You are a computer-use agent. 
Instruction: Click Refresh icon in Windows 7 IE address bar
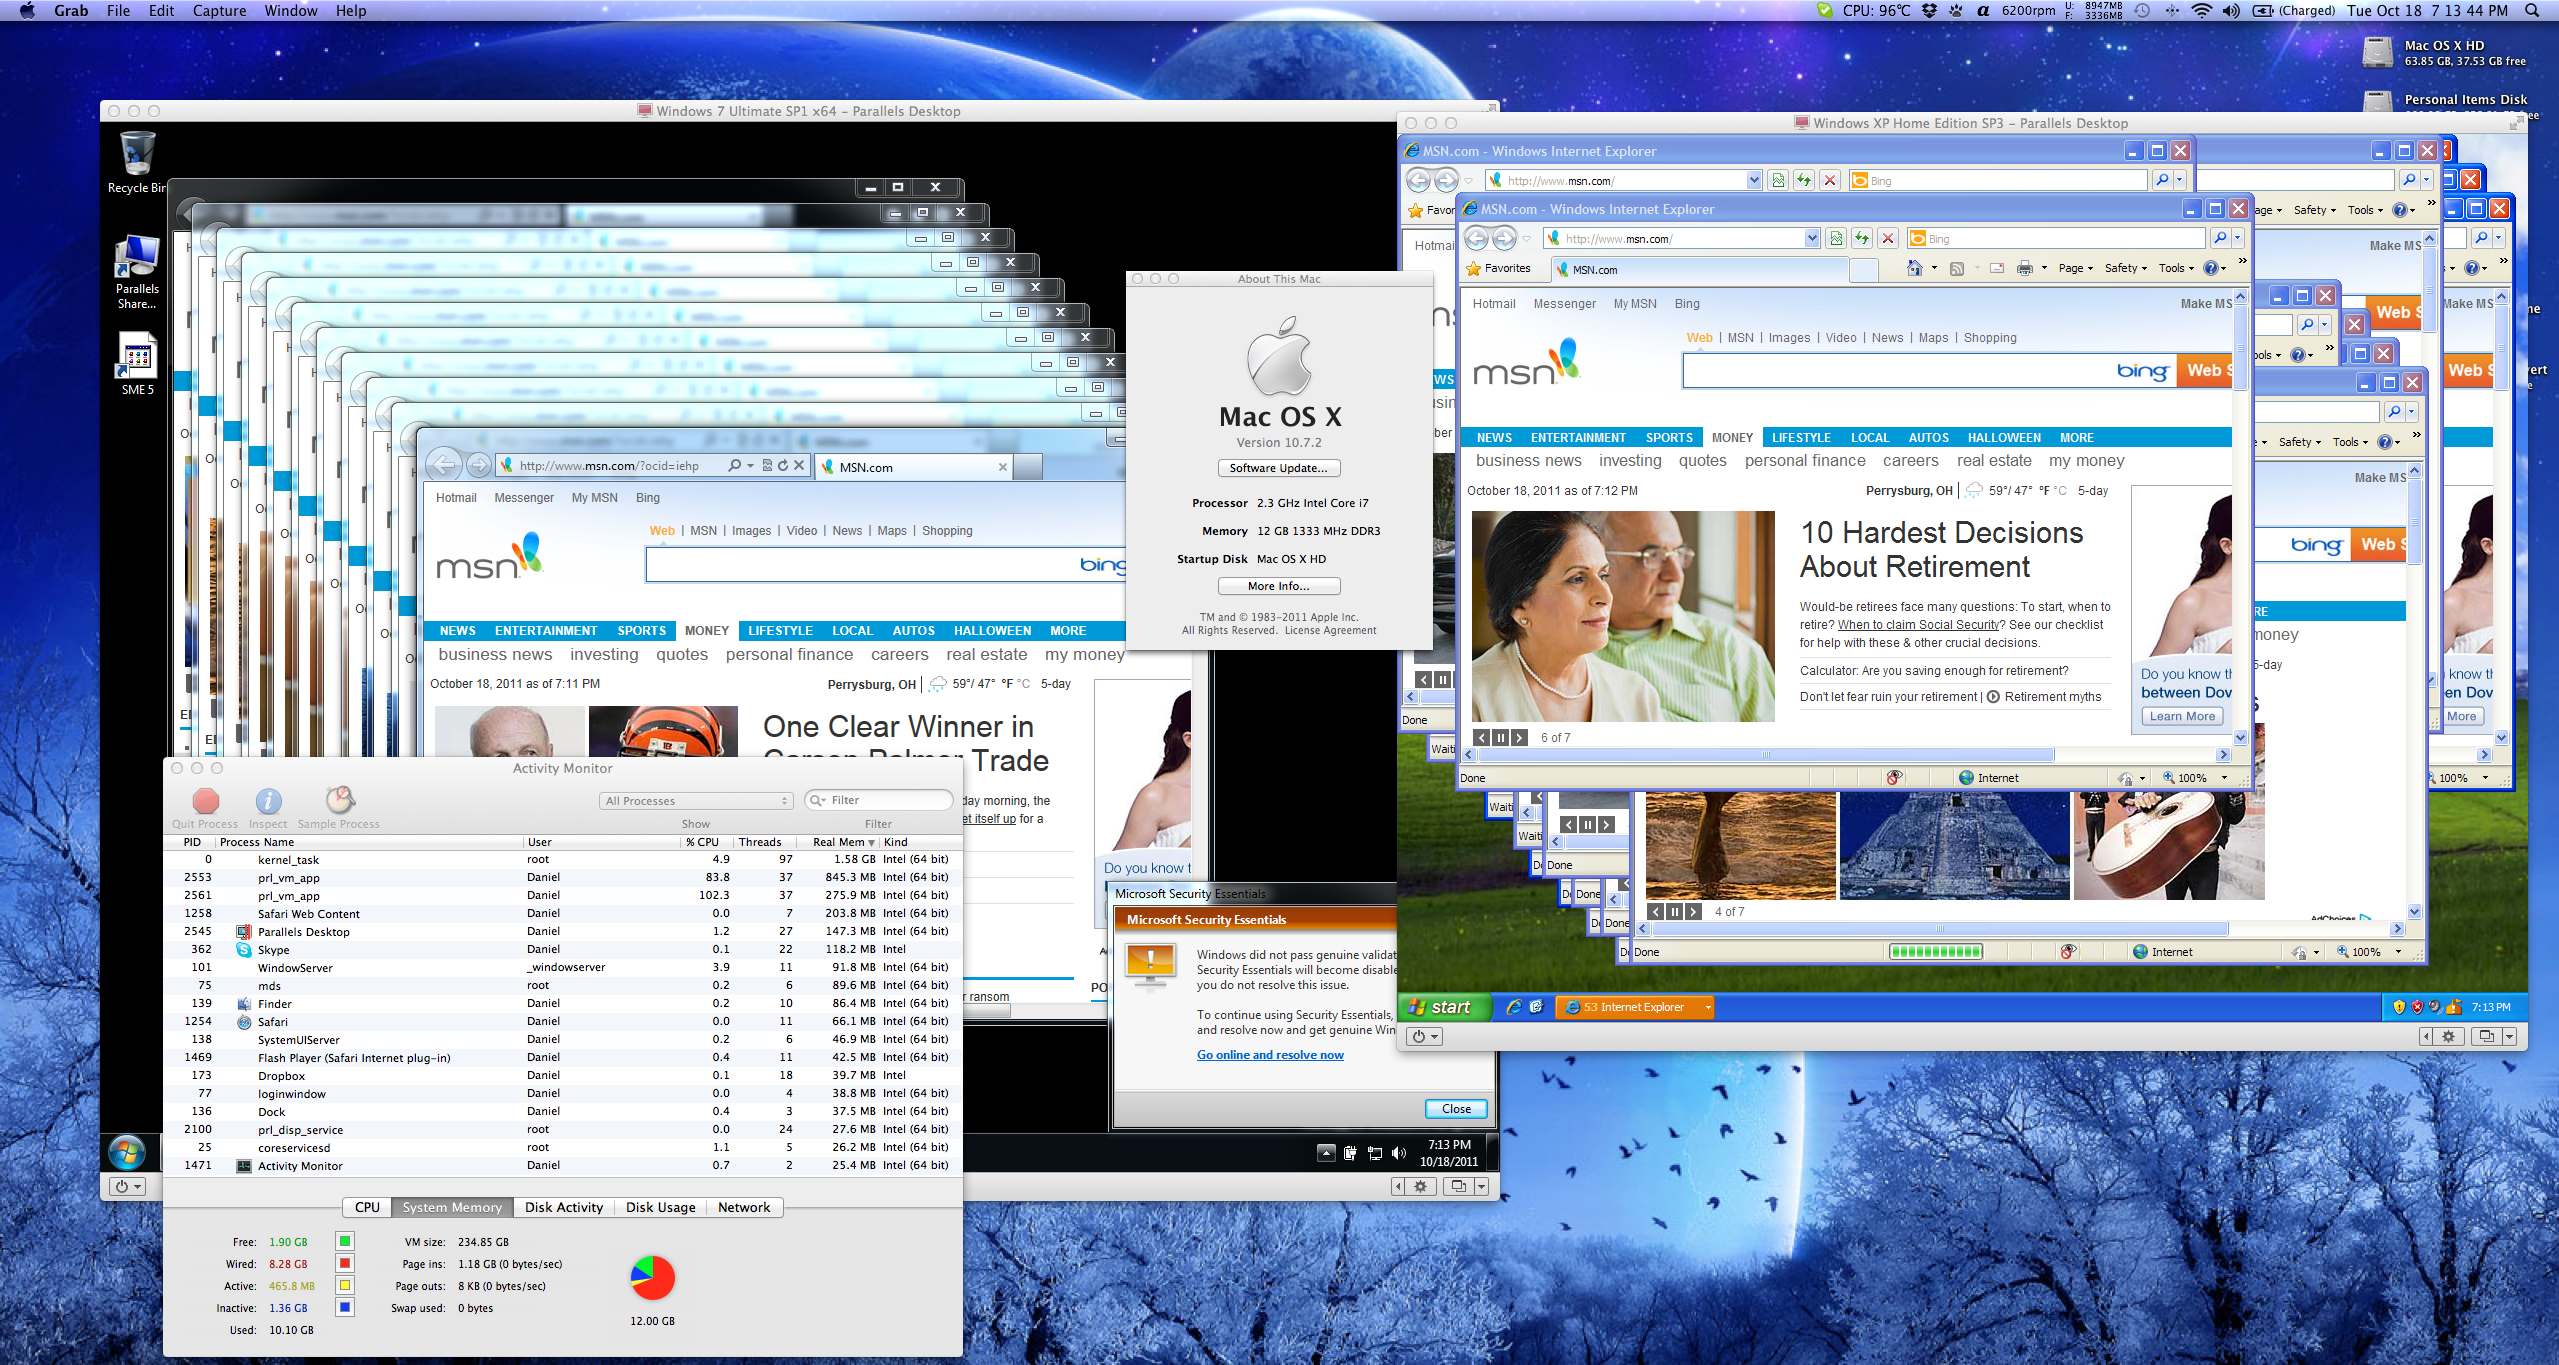782,465
